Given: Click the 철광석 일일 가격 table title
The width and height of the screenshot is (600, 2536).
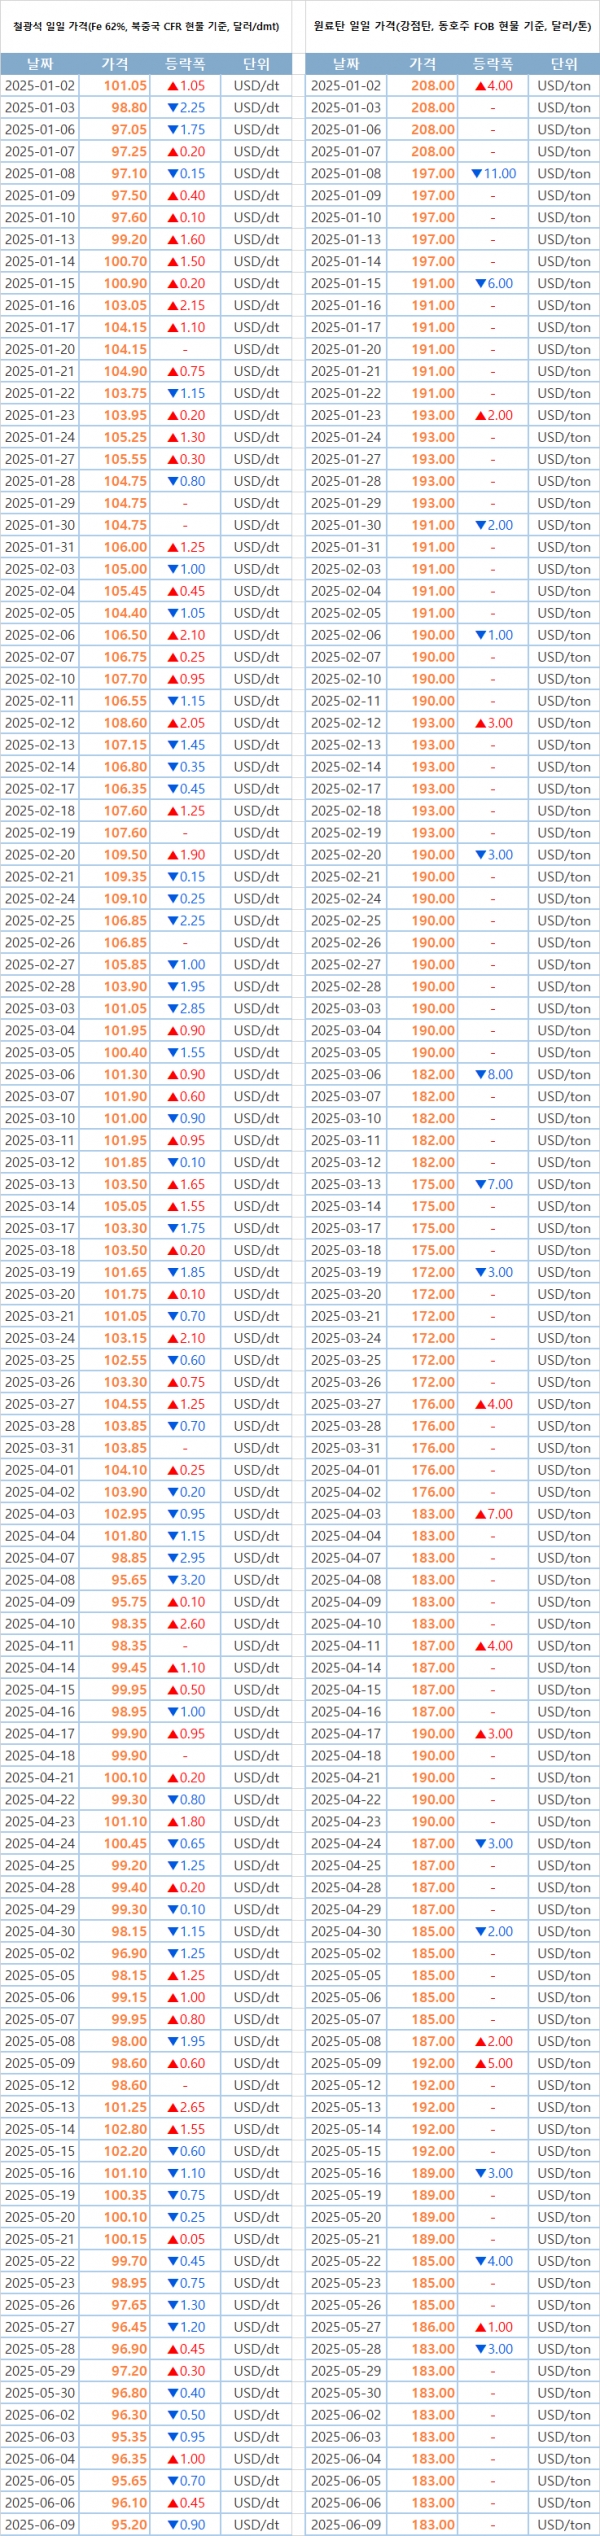Looking at the screenshot, I should click(x=146, y=26).
